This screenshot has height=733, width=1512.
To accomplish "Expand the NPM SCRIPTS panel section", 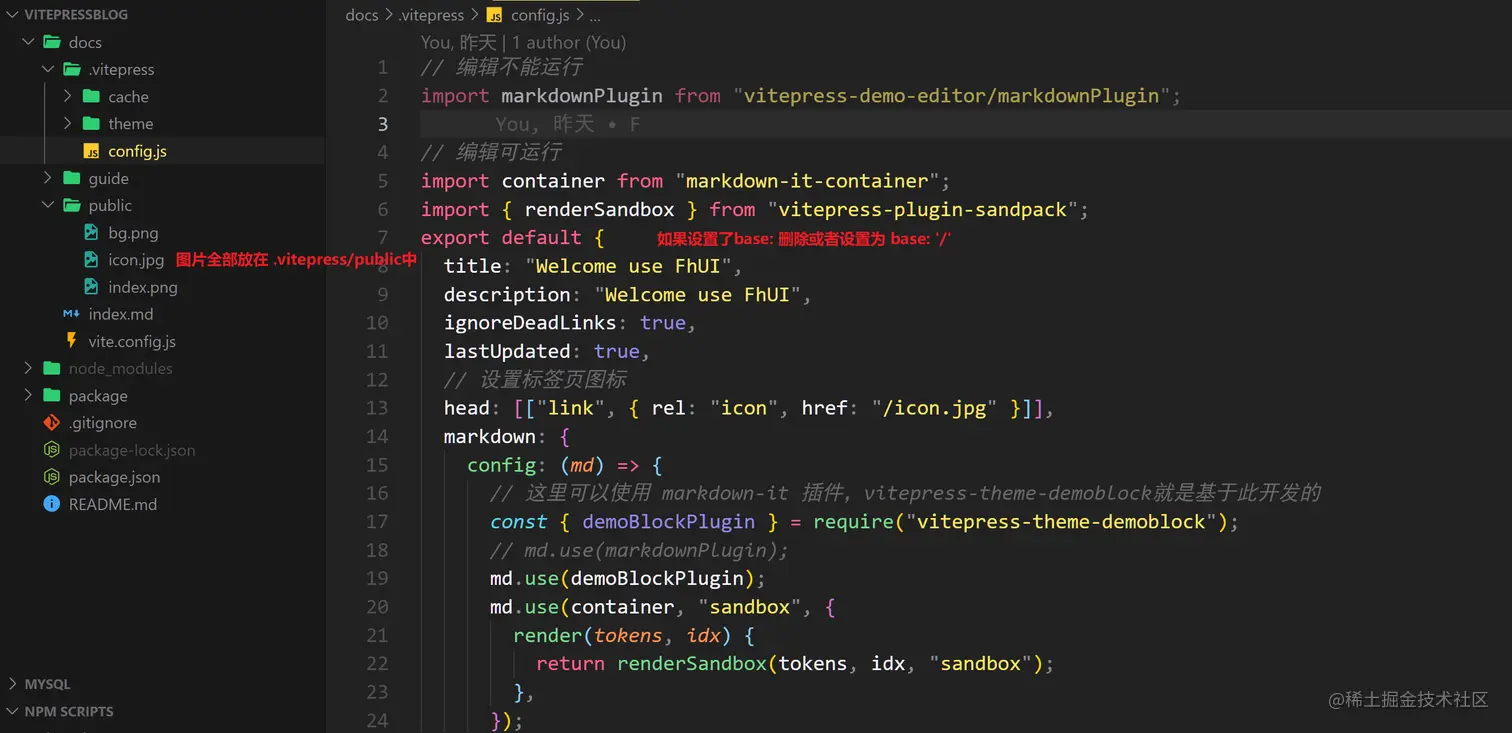I will point(12,711).
